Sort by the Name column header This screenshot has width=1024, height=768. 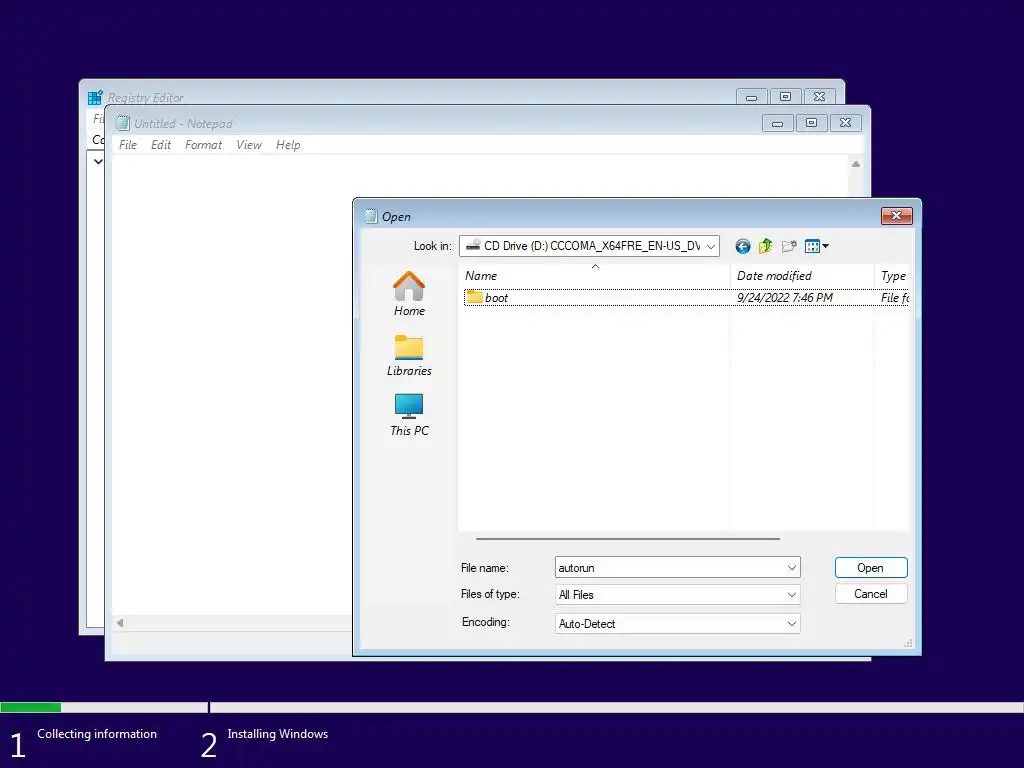point(594,276)
